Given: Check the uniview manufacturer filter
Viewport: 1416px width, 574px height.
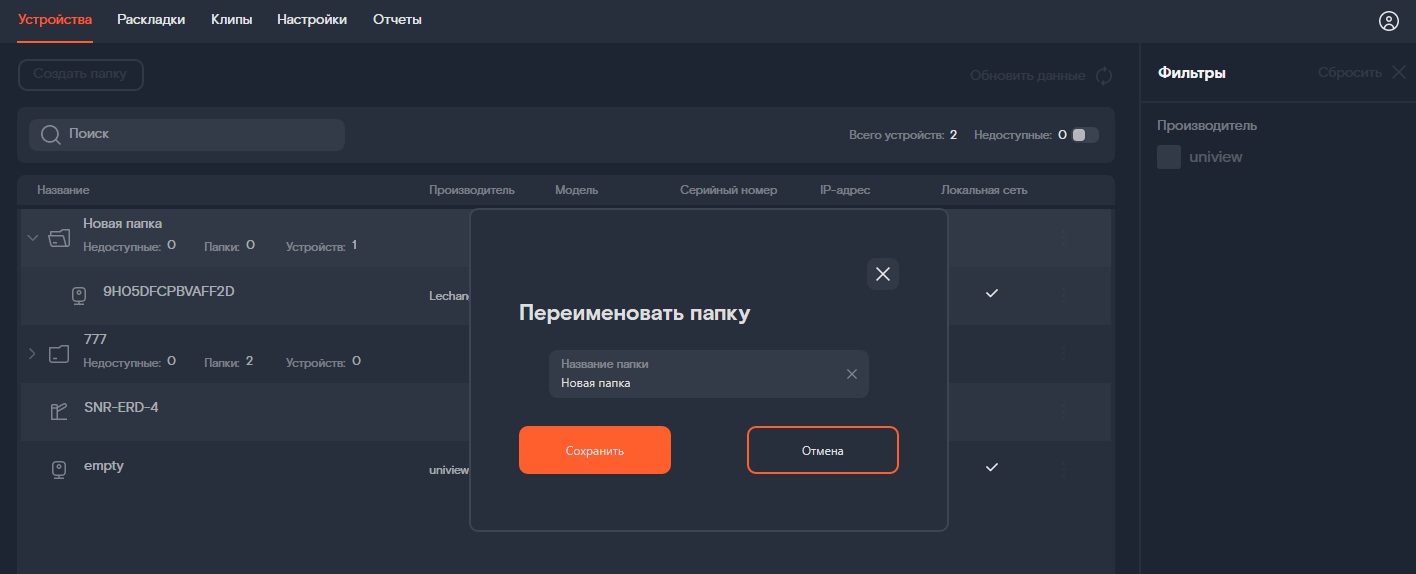Looking at the screenshot, I should (x=1169, y=157).
